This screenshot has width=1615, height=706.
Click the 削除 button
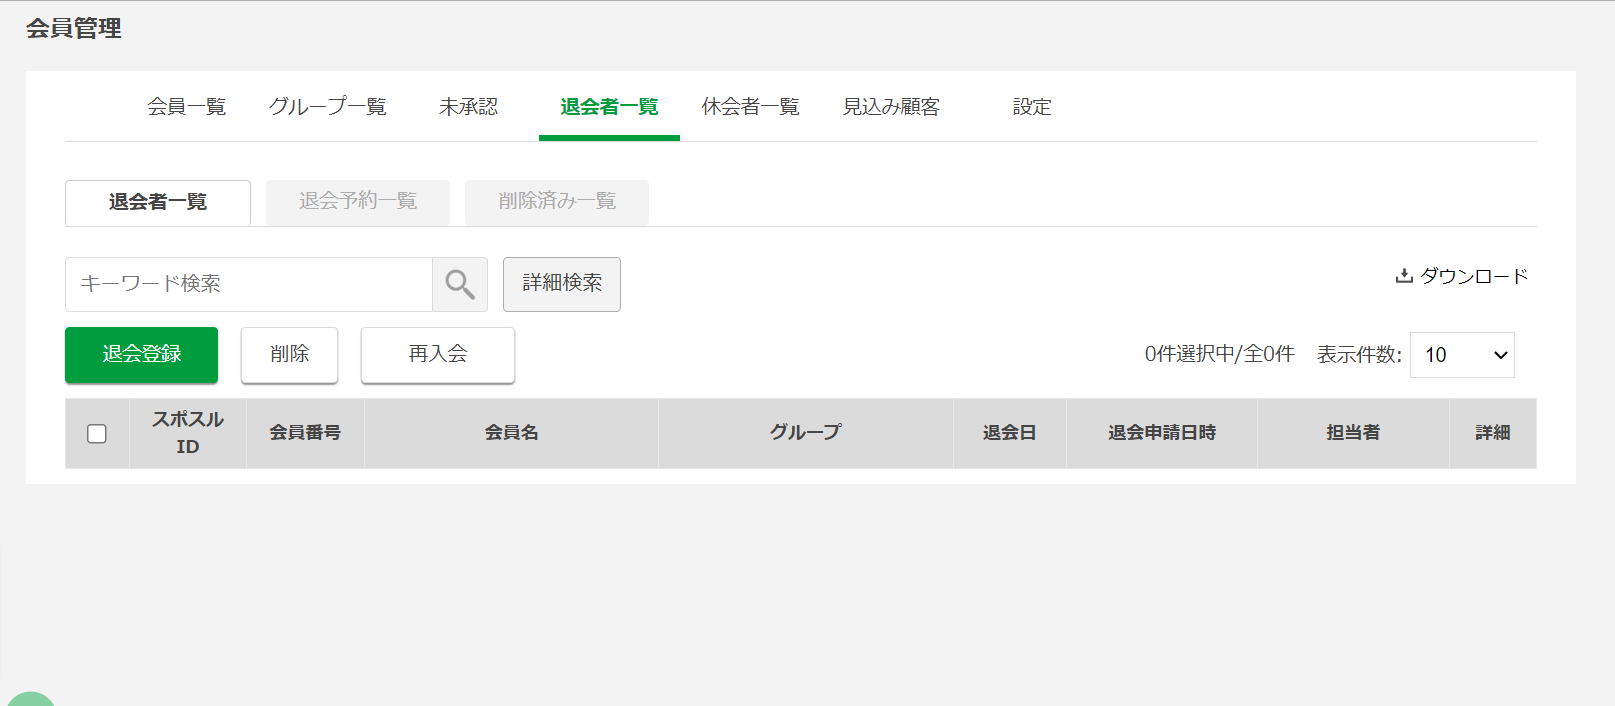click(x=289, y=355)
